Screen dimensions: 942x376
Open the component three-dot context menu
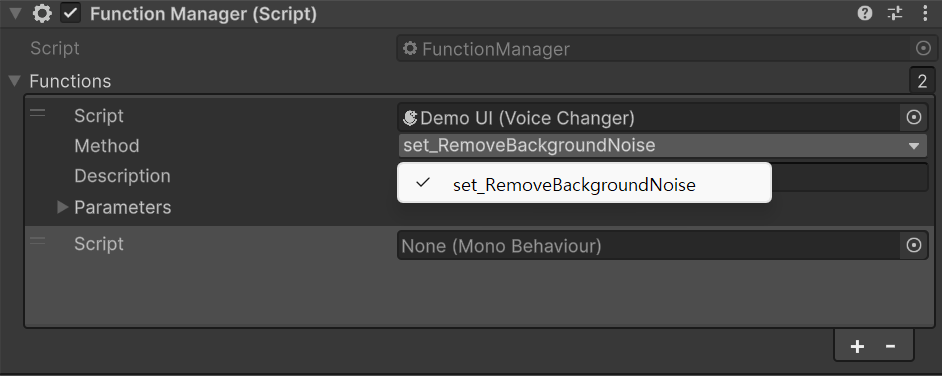(925, 14)
